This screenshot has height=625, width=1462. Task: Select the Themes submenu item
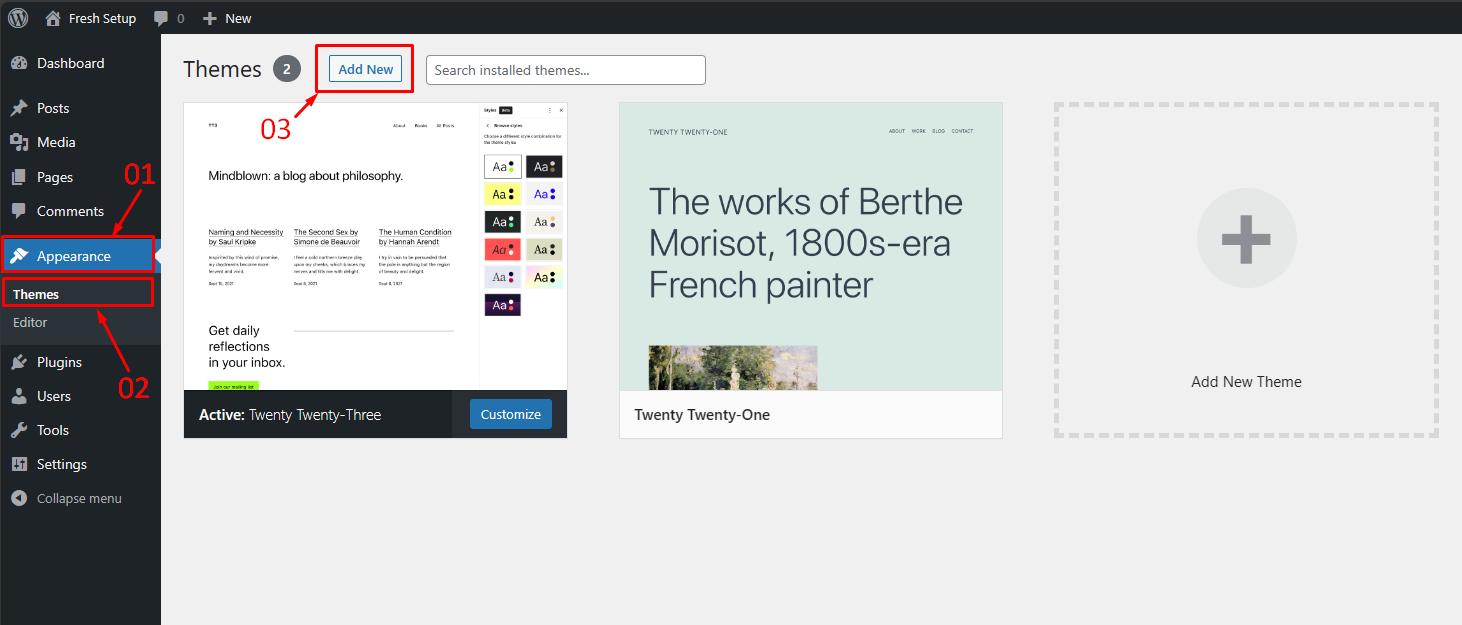click(x=36, y=294)
